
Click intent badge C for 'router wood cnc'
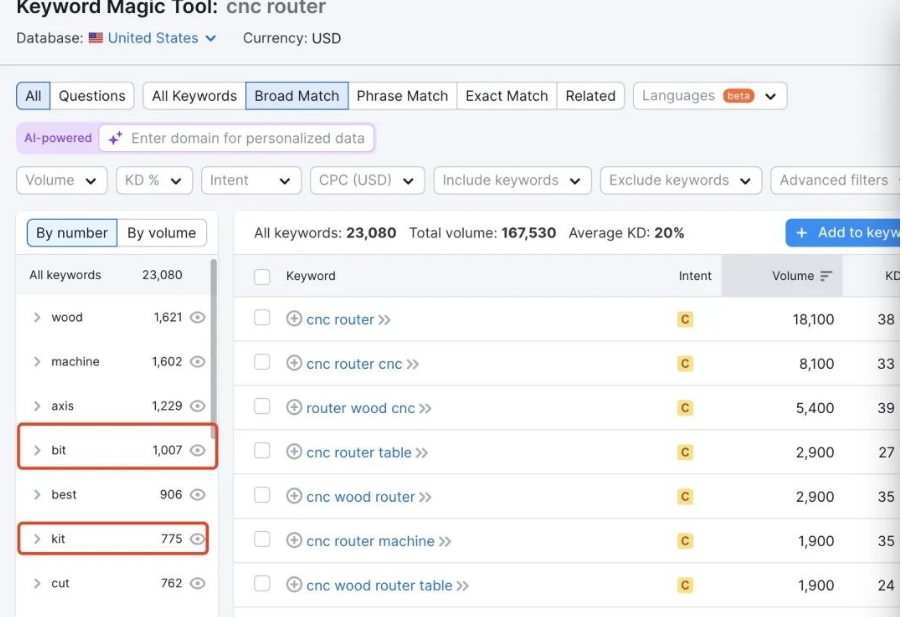tap(685, 408)
